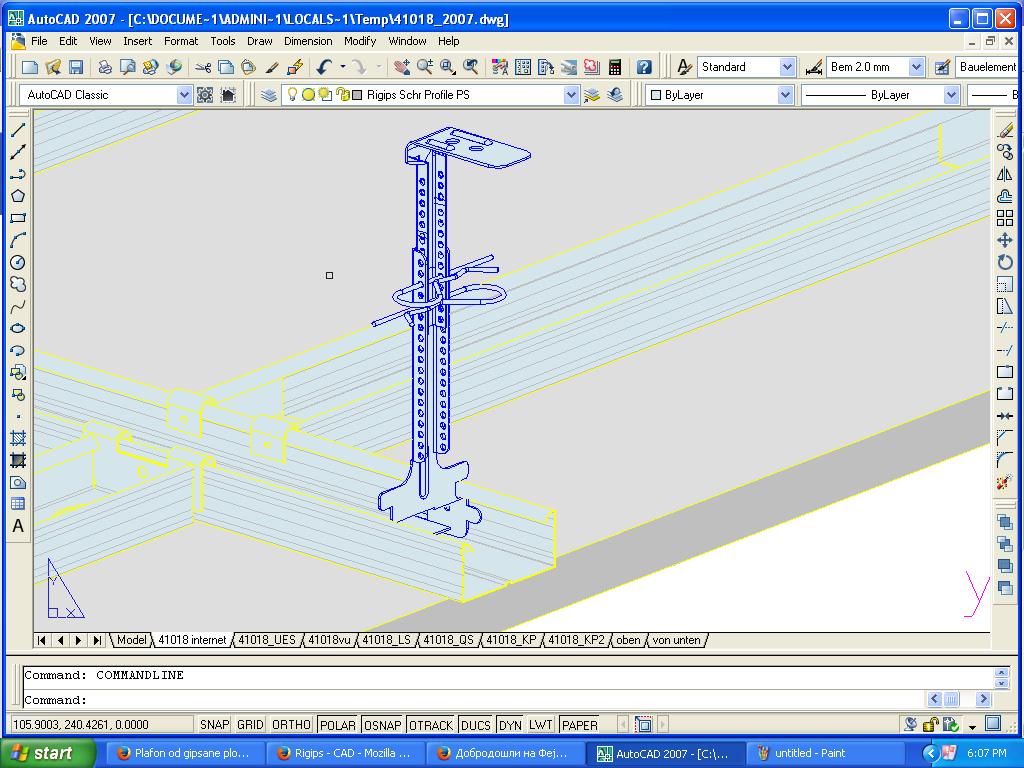The width and height of the screenshot is (1024, 768).
Task: Toggle ORTHO mode in status bar
Action: (x=291, y=725)
